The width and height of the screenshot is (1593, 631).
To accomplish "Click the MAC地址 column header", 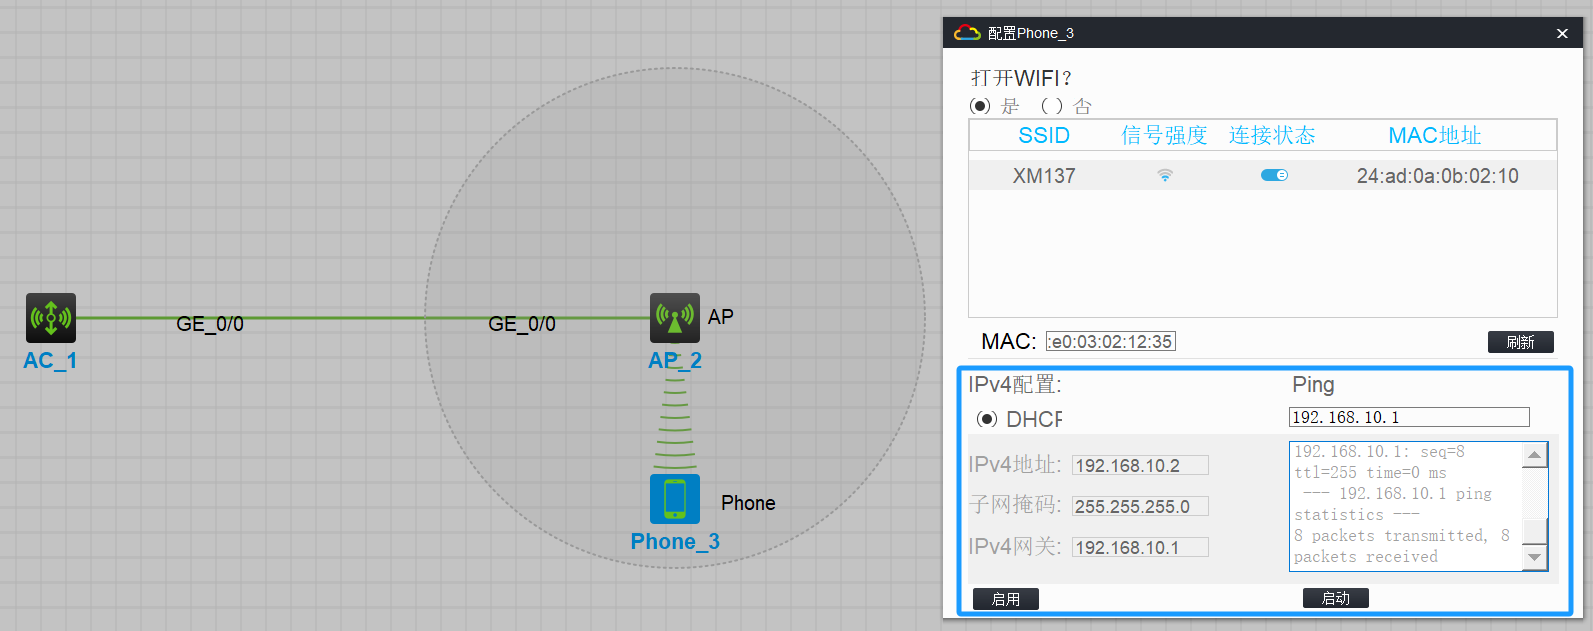I will point(1434,135).
